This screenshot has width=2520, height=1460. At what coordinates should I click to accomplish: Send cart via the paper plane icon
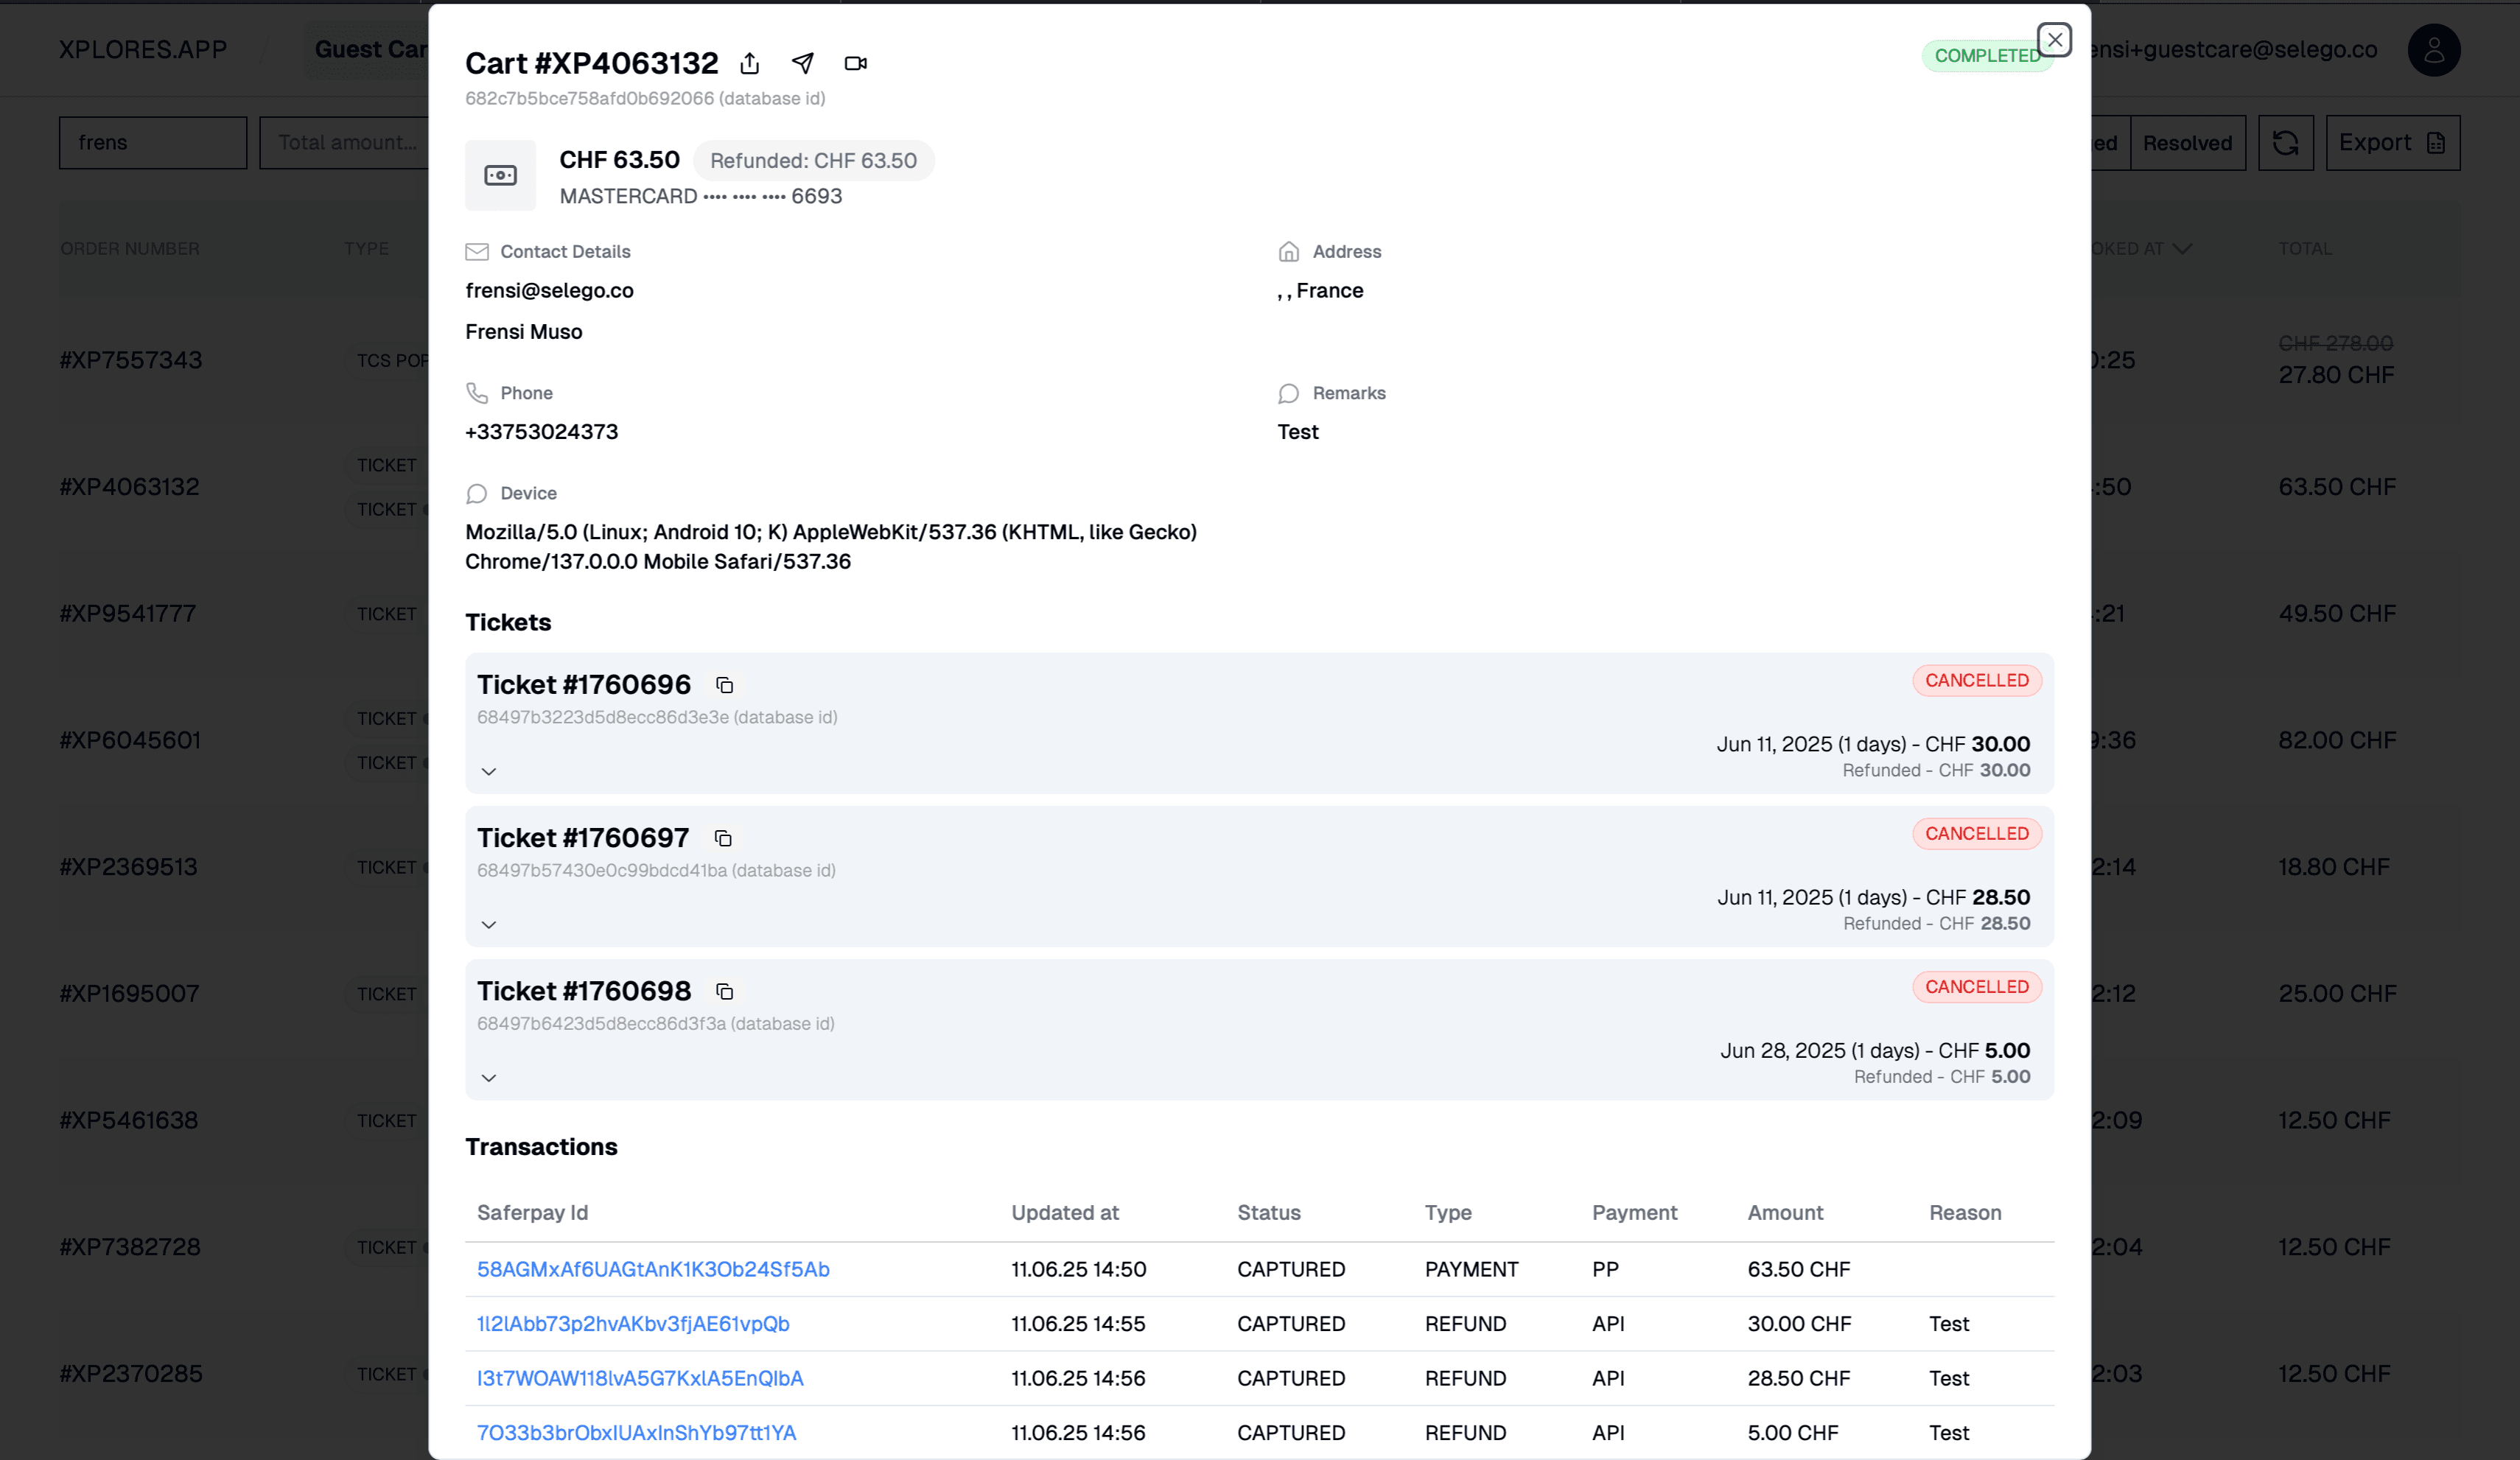coord(803,62)
